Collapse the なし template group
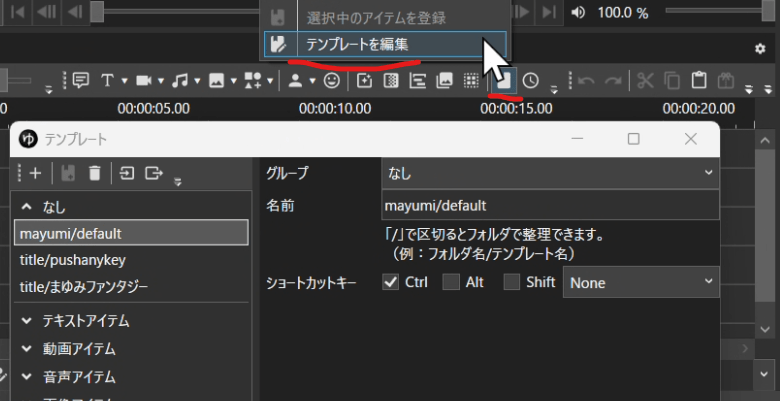780x401 pixels. (27, 206)
